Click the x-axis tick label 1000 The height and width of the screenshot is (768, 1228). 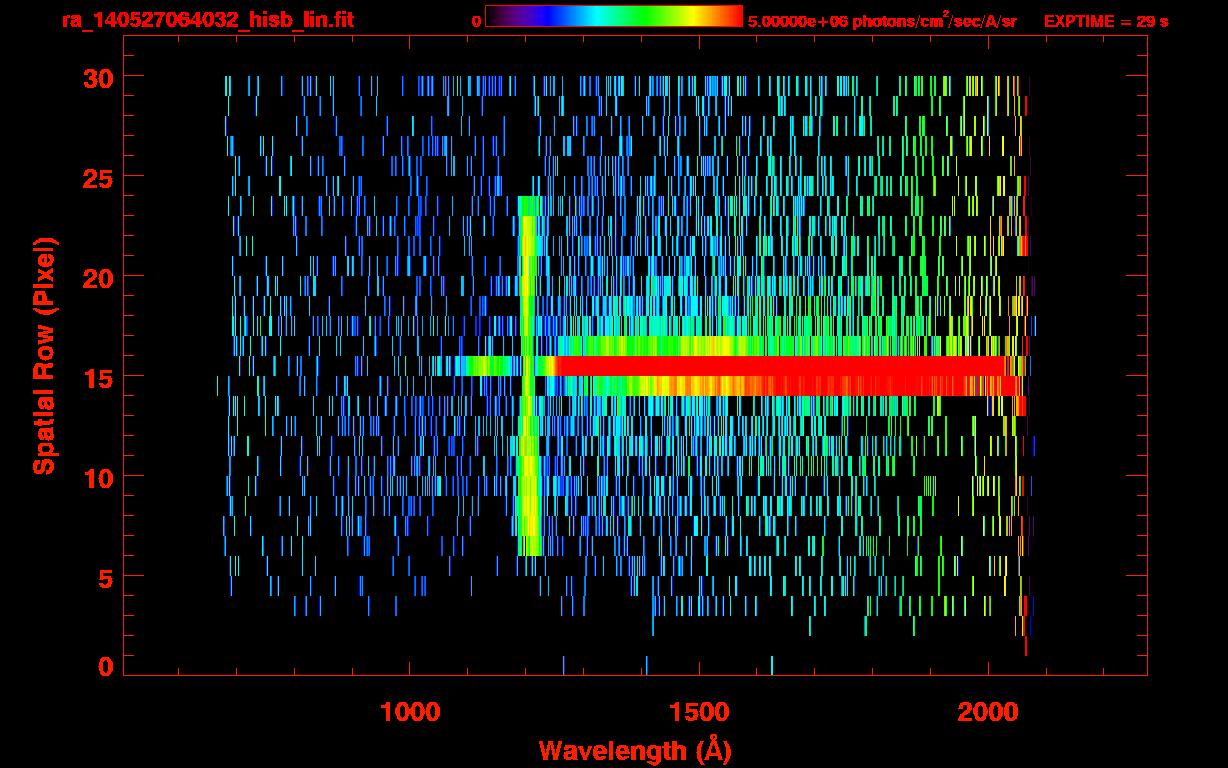410,712
